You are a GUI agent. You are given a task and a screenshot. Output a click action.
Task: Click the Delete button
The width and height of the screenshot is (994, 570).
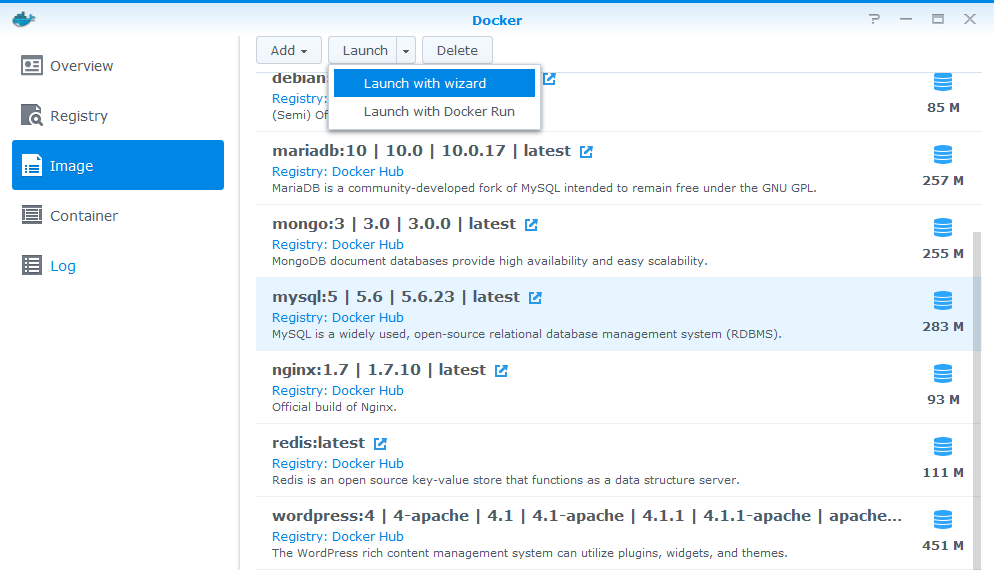coord(457,50)
